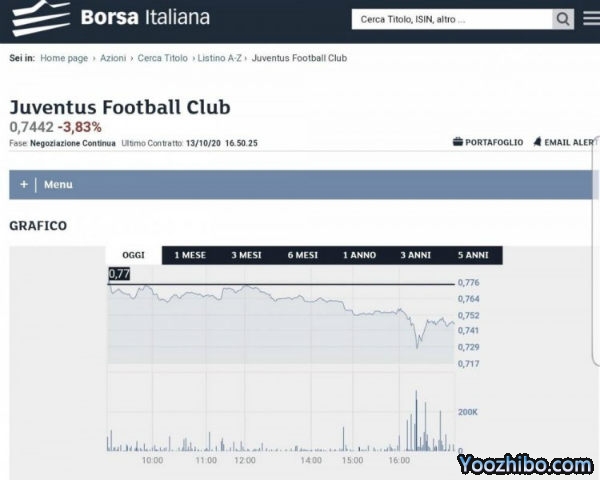Open the Cerca Titolo breadcrumb link
Screen dimensions: 600x480
[x=162, y=58]
